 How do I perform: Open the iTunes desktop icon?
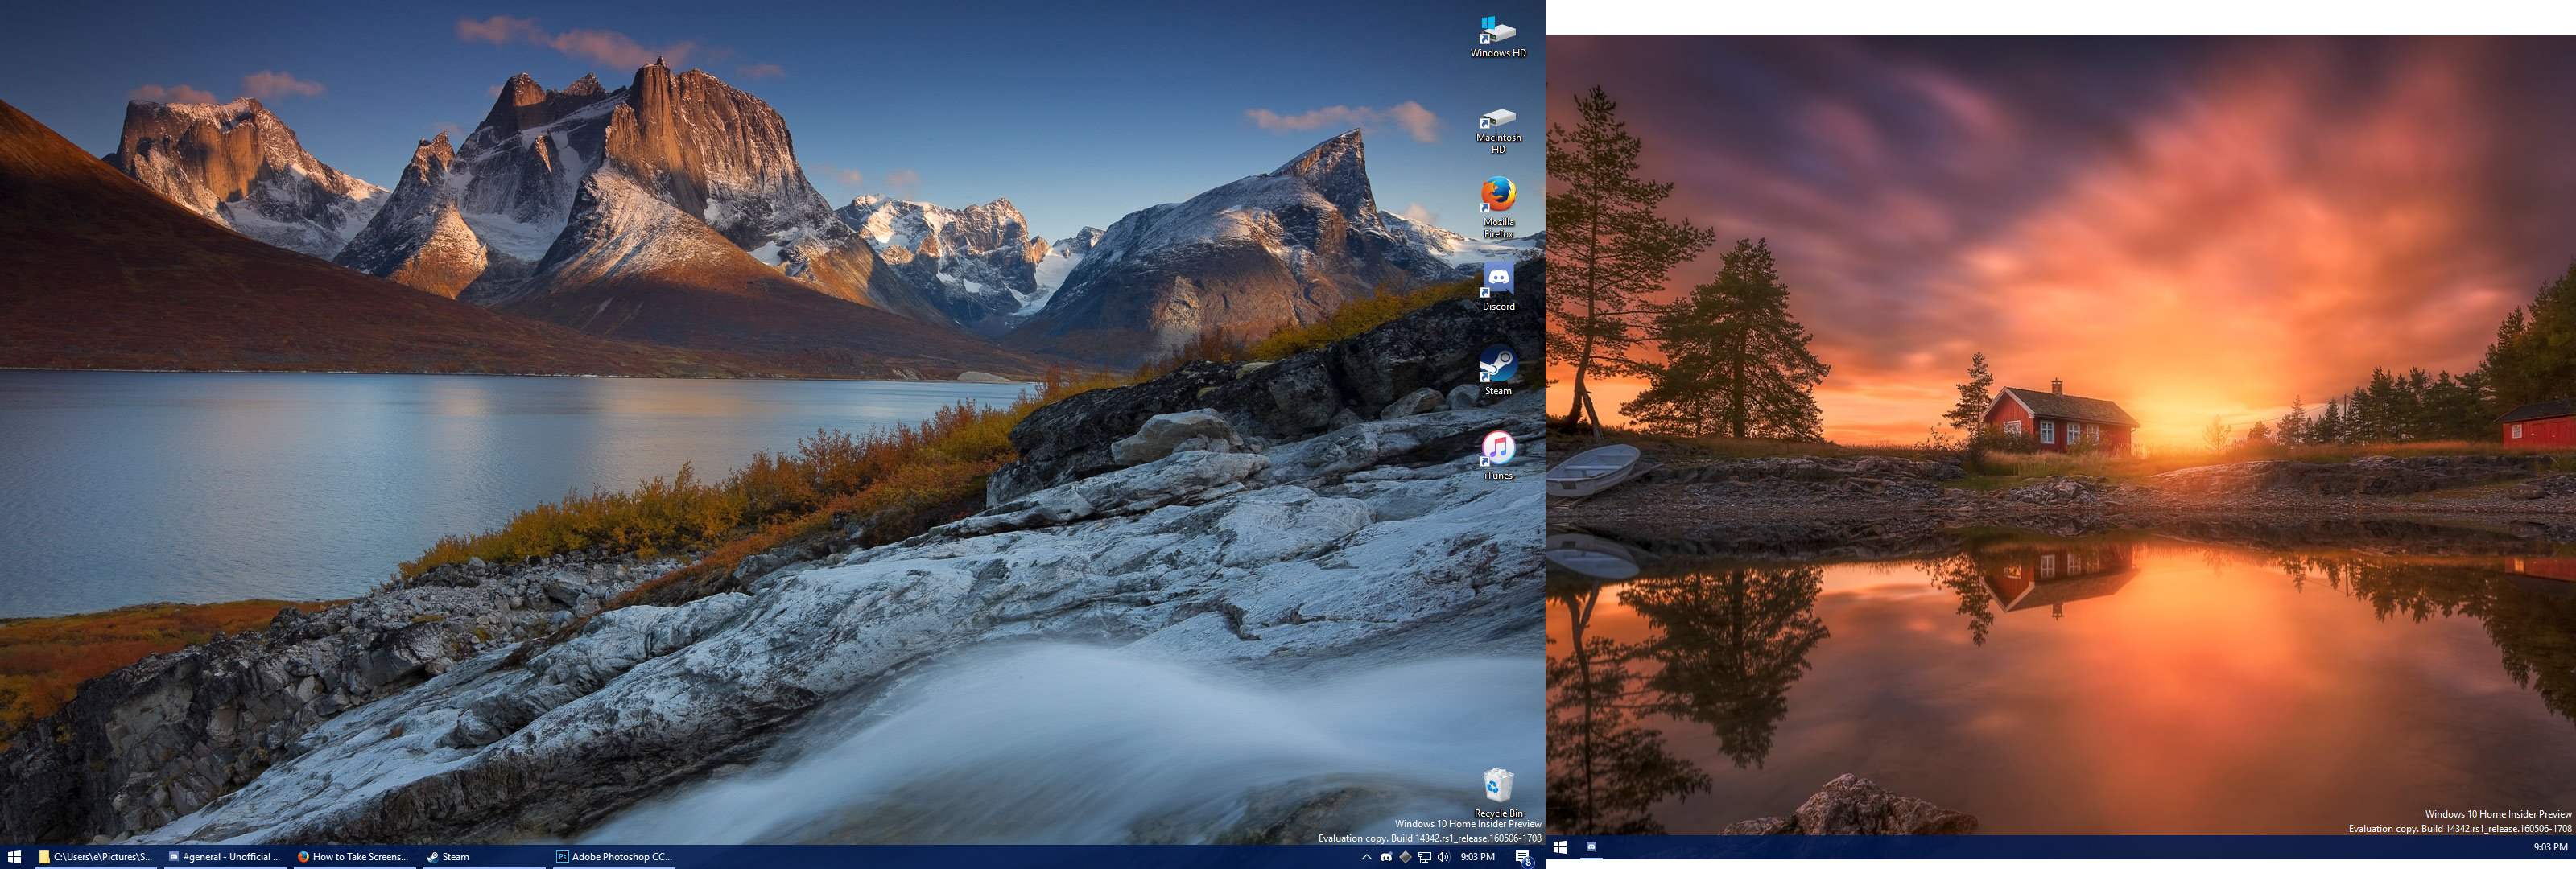pos(1497,449)
